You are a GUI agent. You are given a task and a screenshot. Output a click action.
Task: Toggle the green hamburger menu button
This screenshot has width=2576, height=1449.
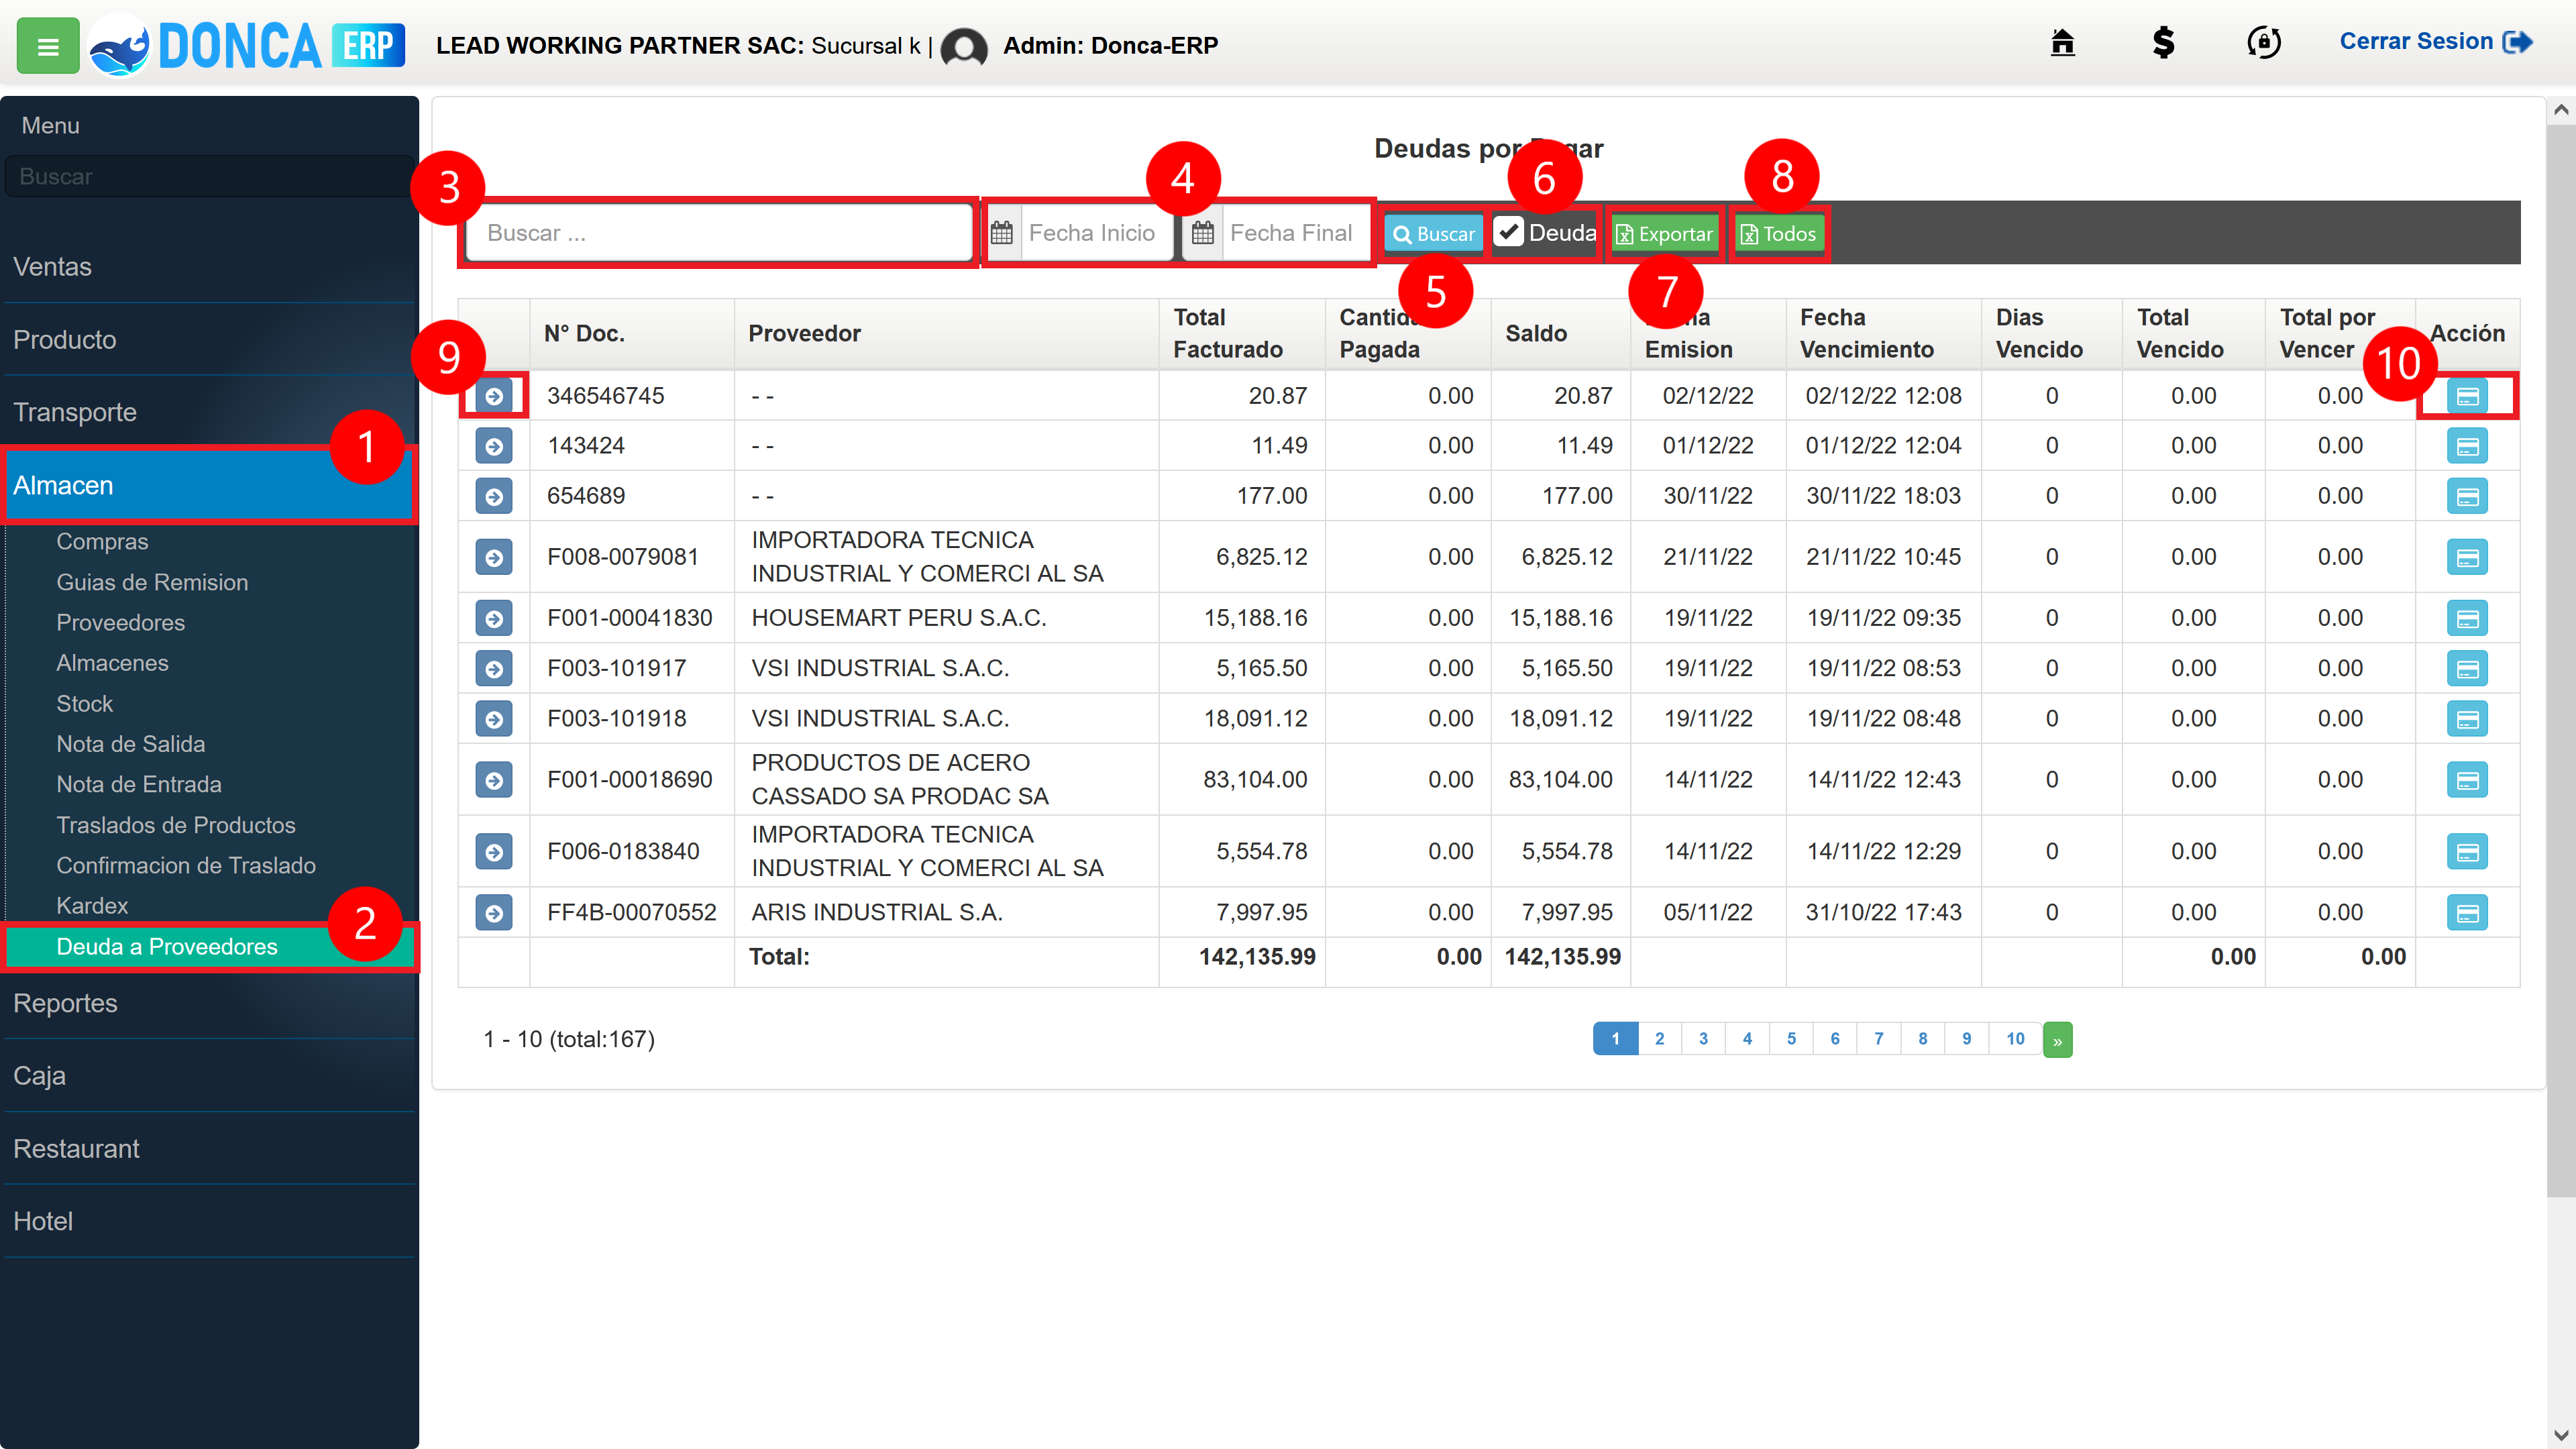click(47, 46)
